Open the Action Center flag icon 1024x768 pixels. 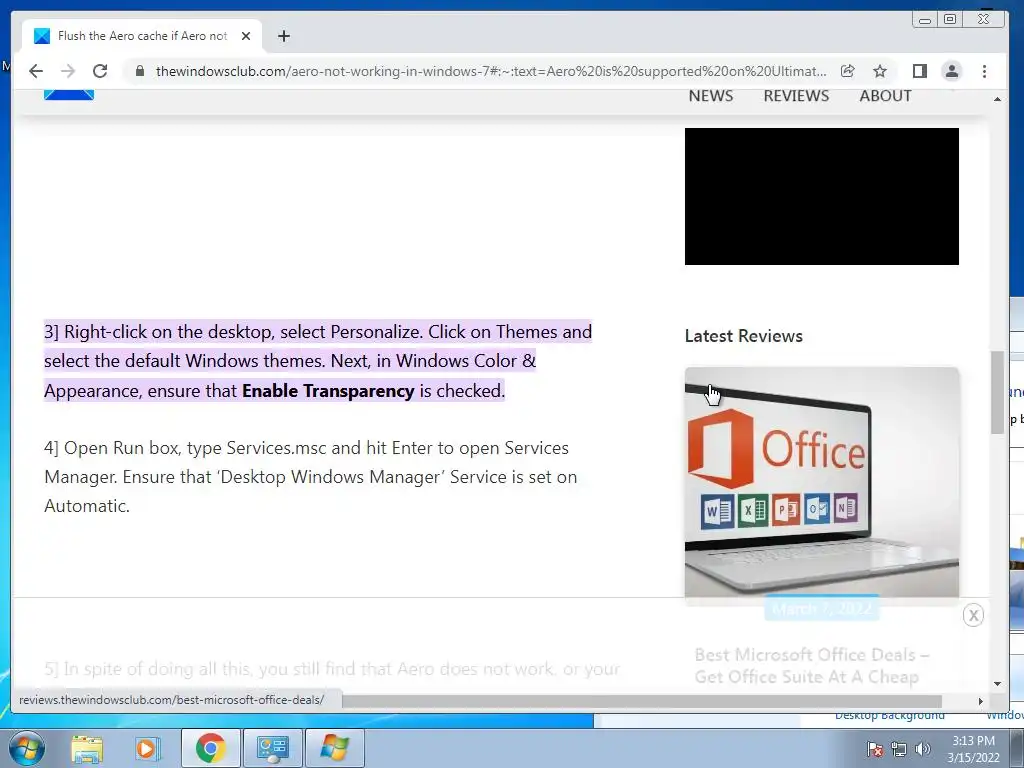tap(875, 749)
